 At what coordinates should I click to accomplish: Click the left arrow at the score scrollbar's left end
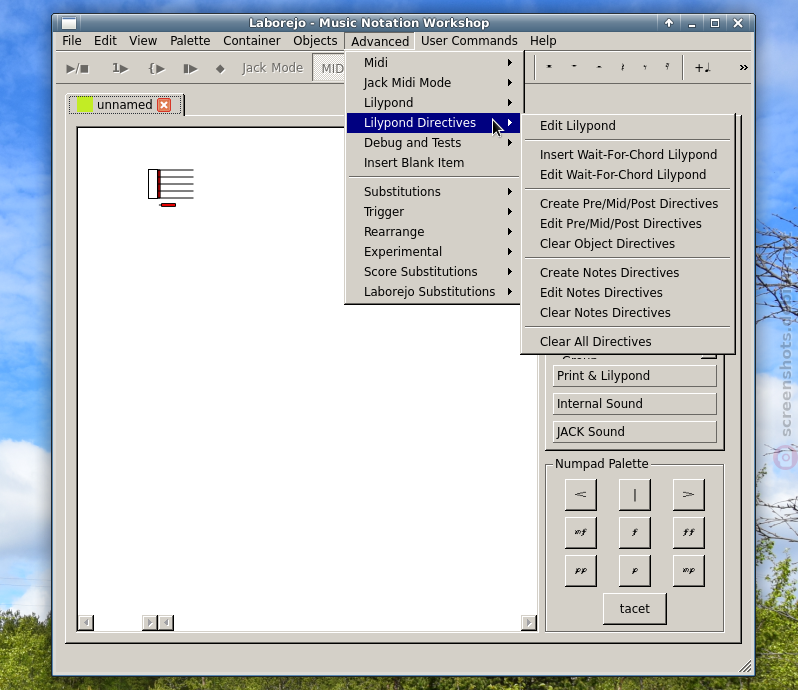coord(86,622)
